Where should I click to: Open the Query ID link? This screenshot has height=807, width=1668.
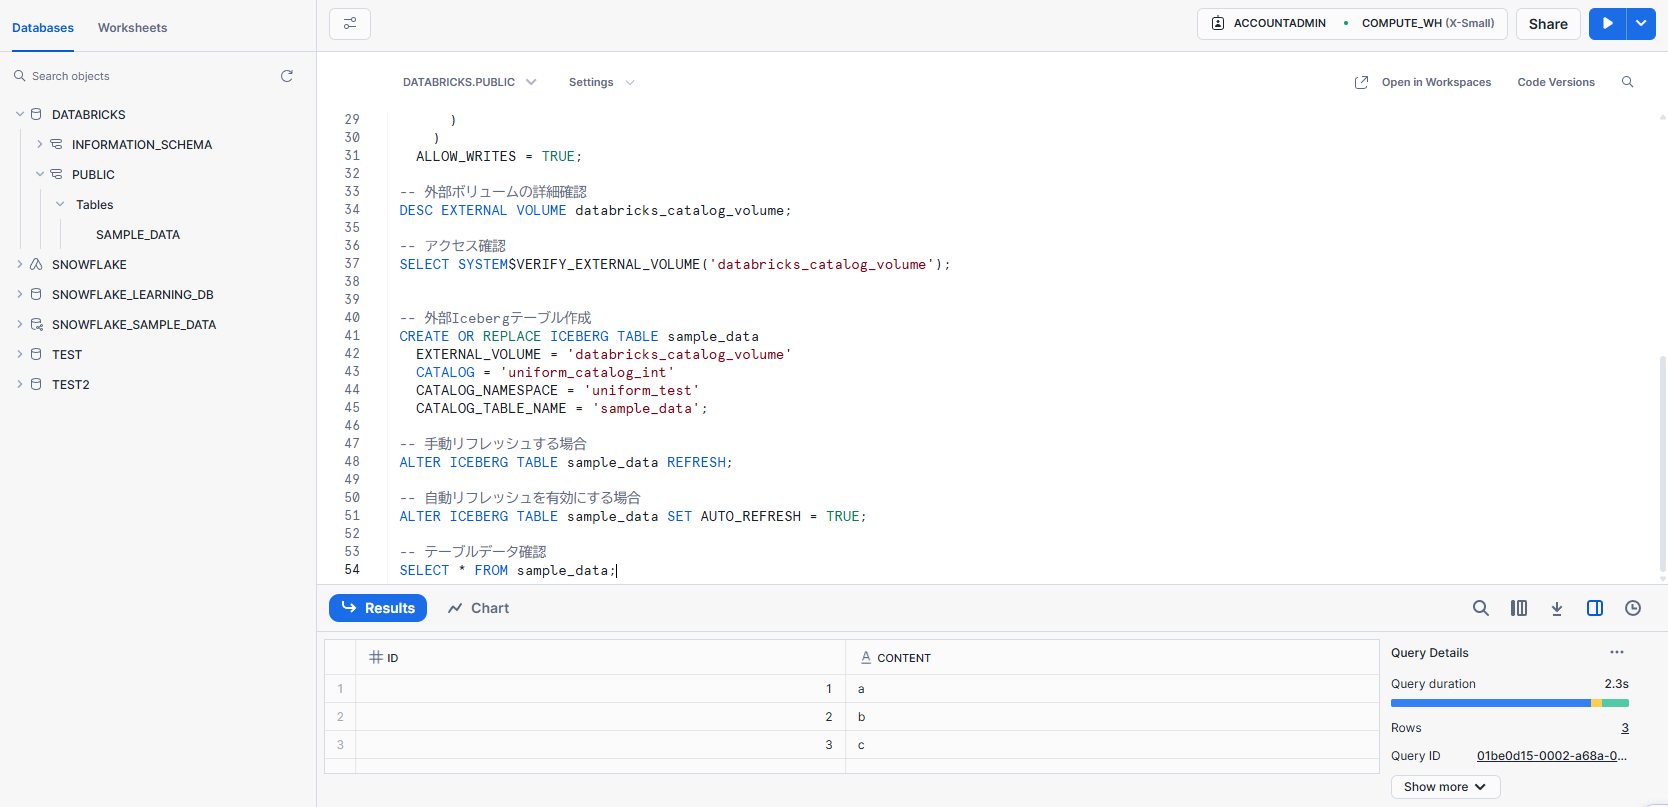tap(1551, 756)
